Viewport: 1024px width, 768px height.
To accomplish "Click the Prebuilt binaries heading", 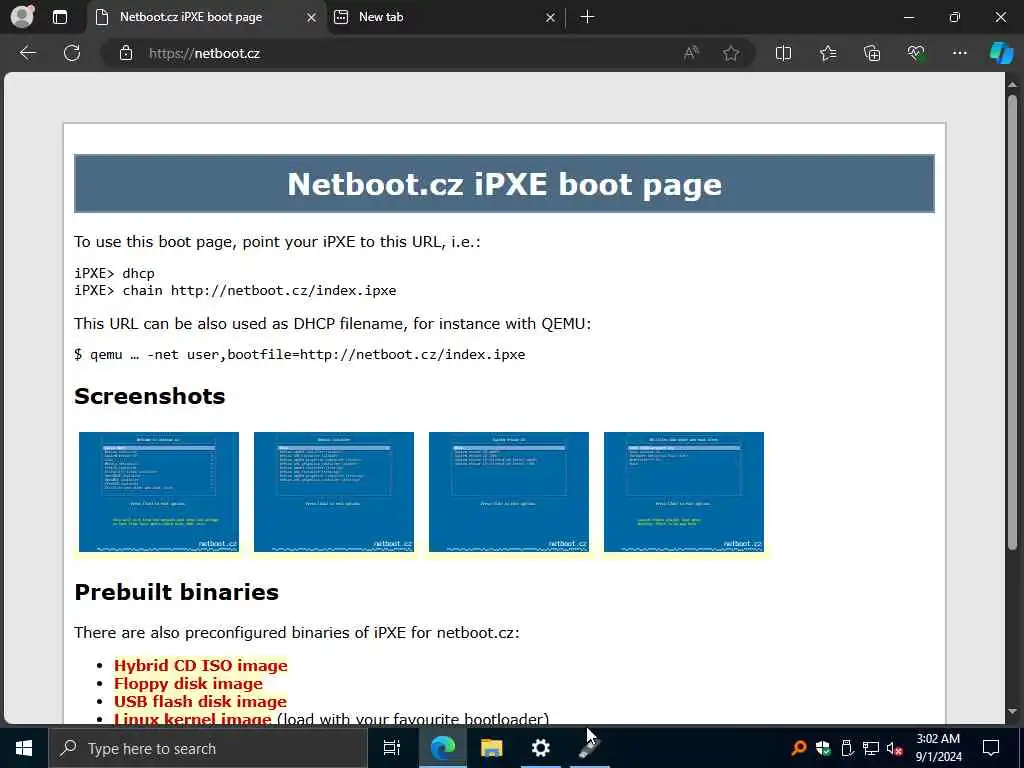I will pos(176,592).
